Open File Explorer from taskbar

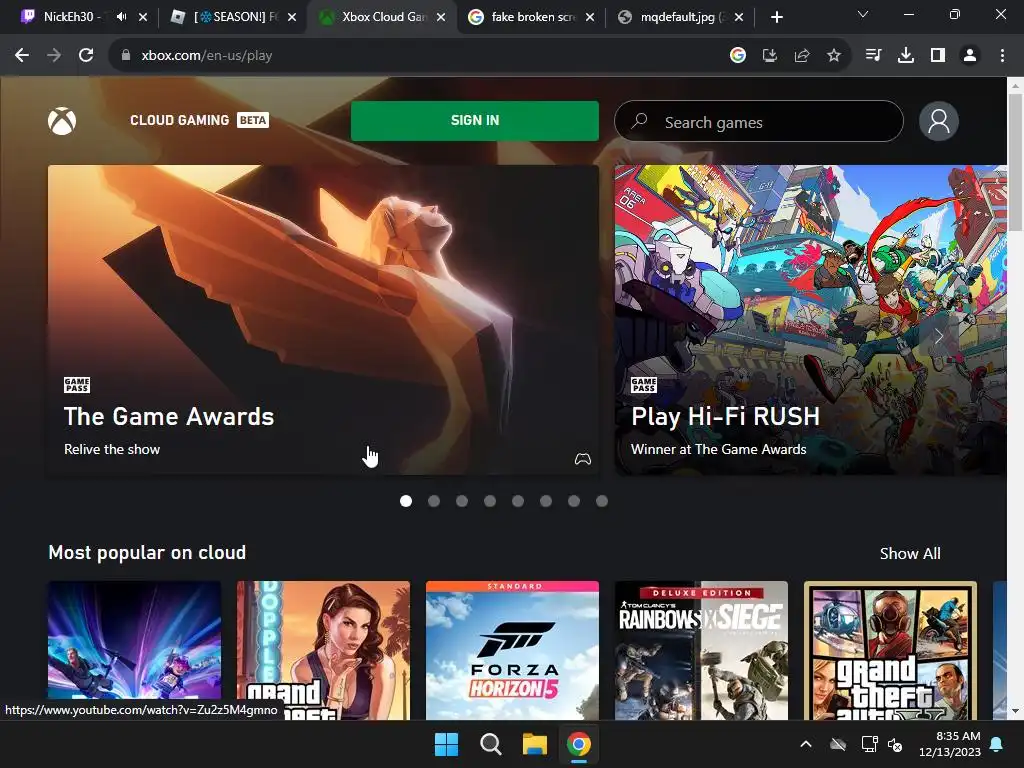click(534, 744)
